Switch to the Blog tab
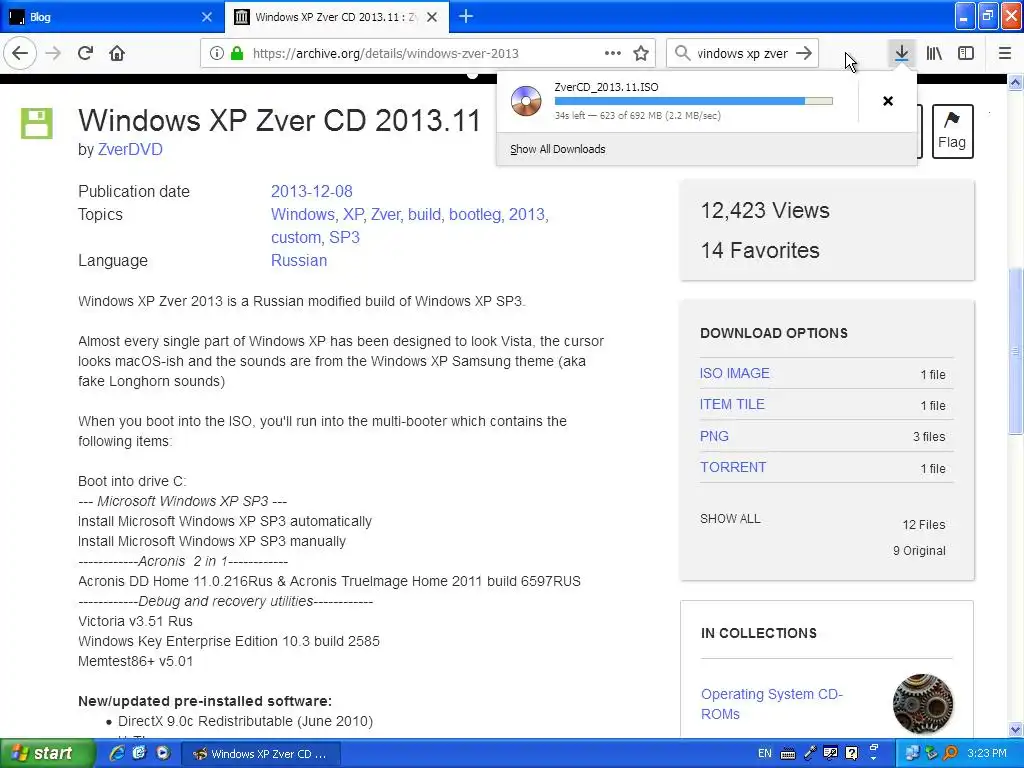Screen dimensions: 1024x768 click(x=111, y=17)
